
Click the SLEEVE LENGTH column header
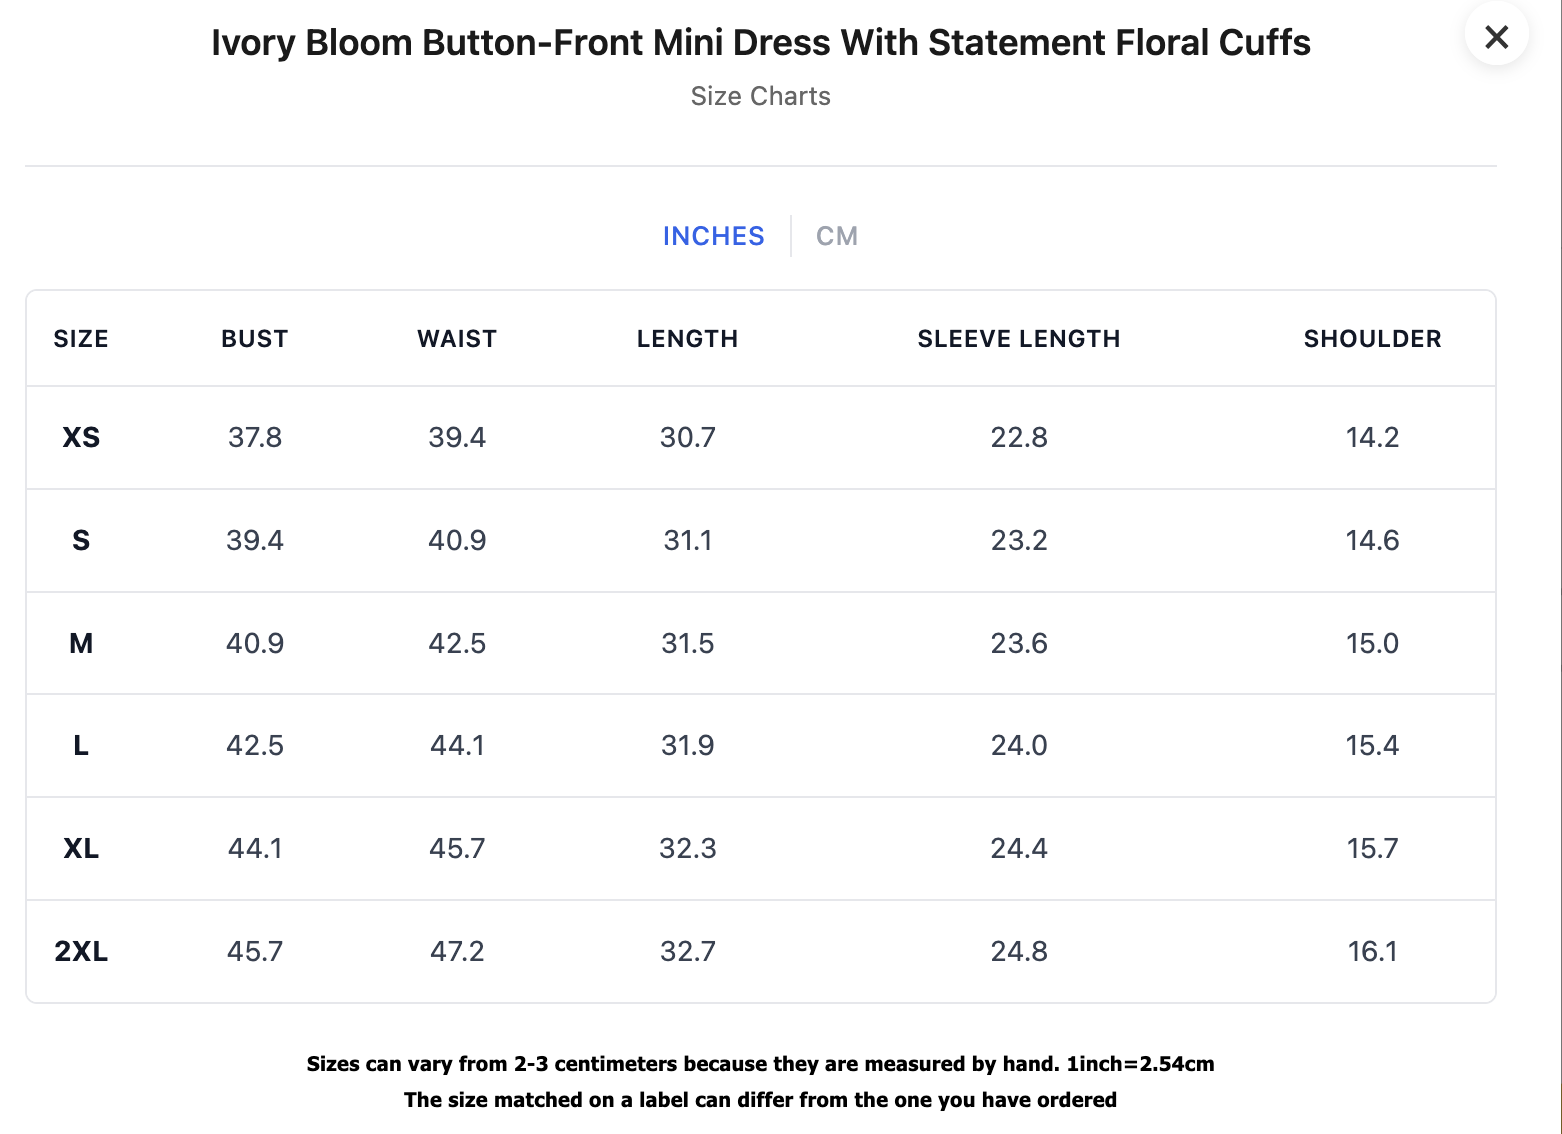tap(1019, 339)
